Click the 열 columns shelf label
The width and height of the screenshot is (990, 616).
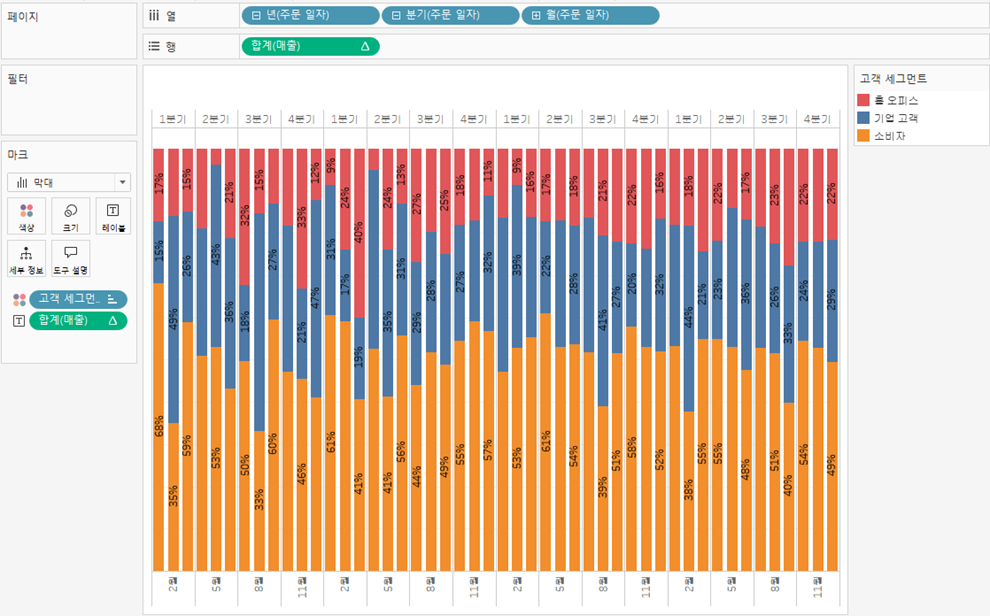click(171, 15)
